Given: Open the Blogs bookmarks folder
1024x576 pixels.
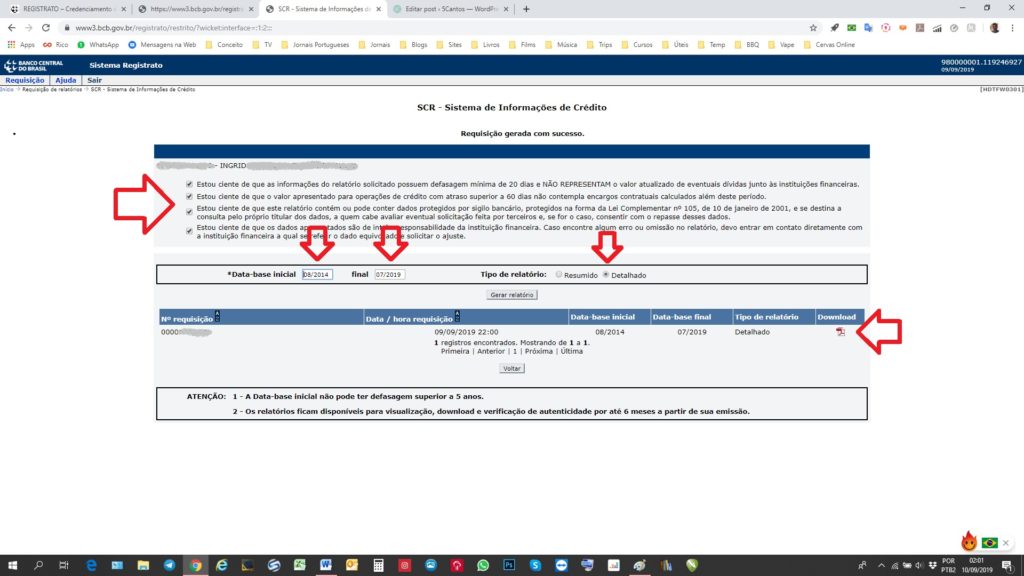Looking at the screenshot, I should click(x=413, y=45).
